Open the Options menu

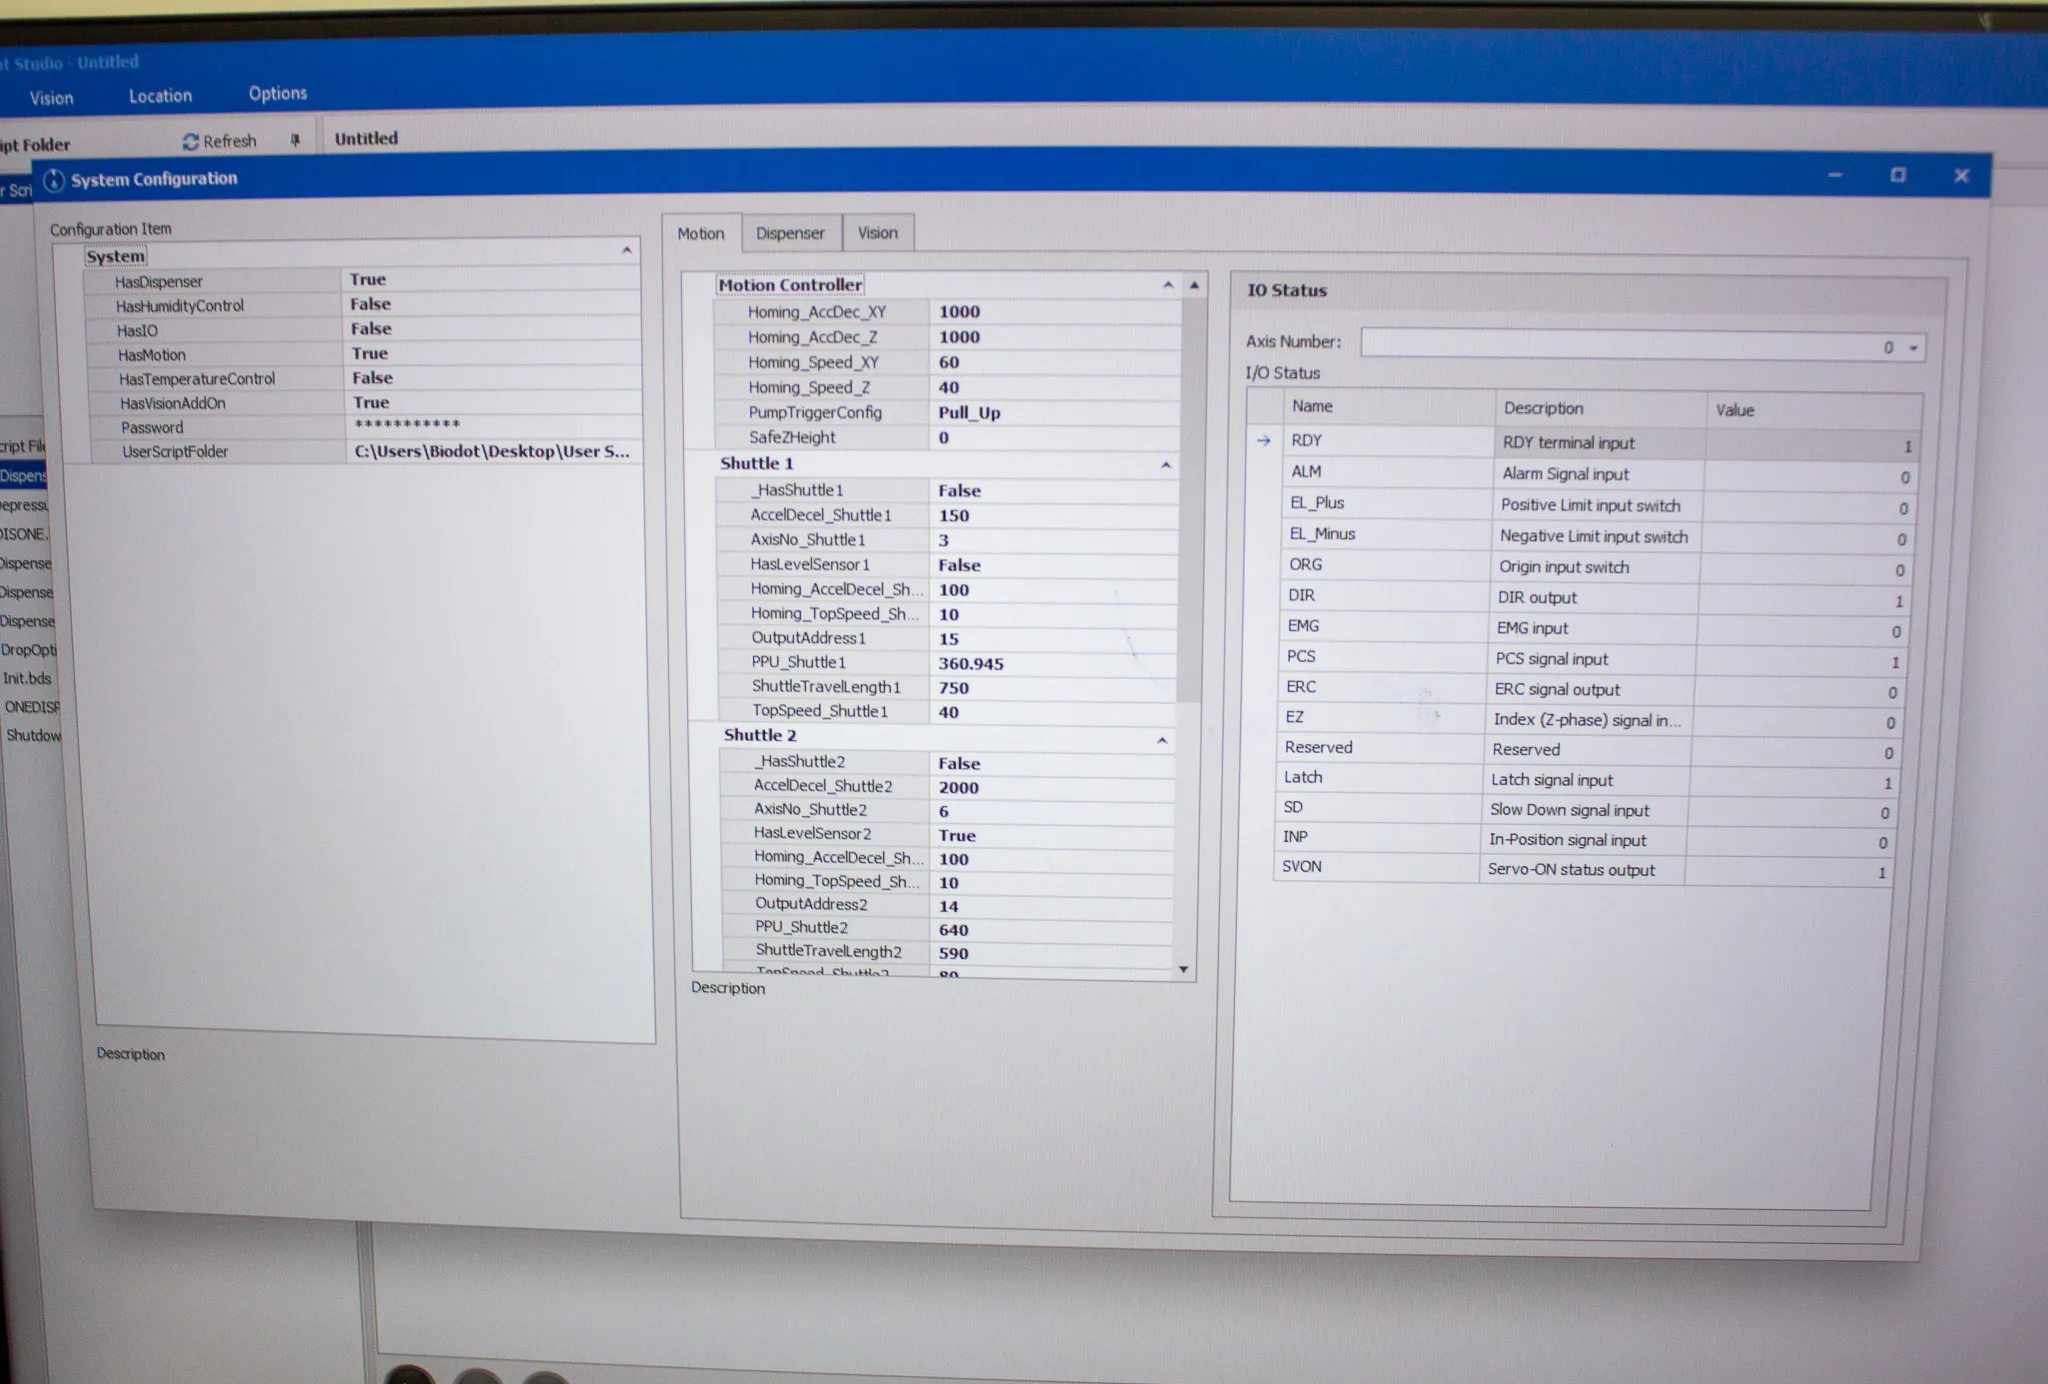(278, 94)
